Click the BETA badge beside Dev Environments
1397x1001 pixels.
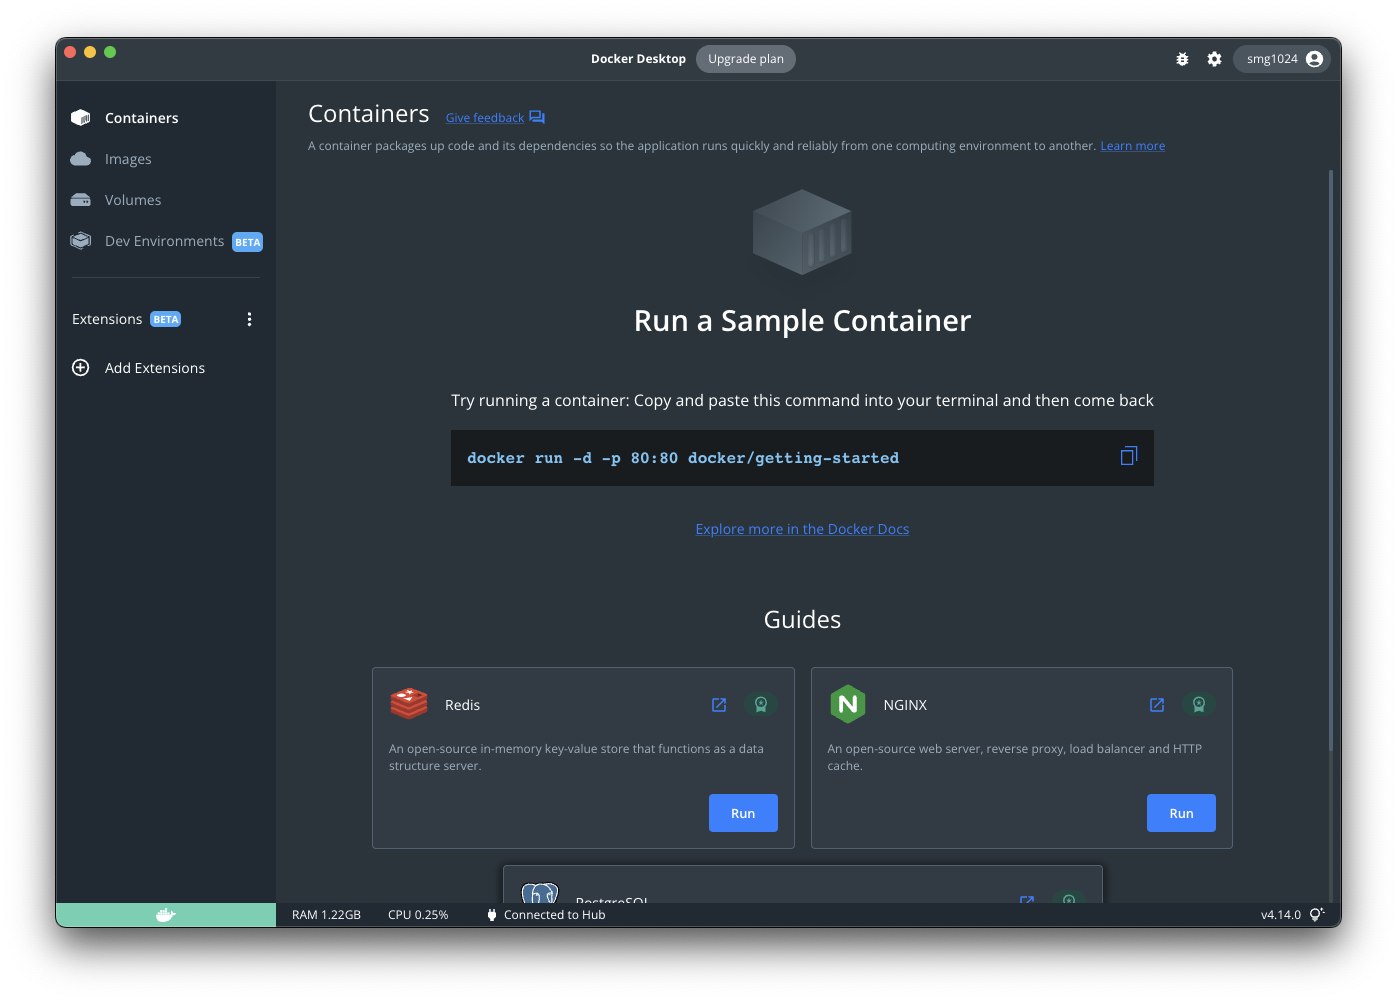coord(247,242)
